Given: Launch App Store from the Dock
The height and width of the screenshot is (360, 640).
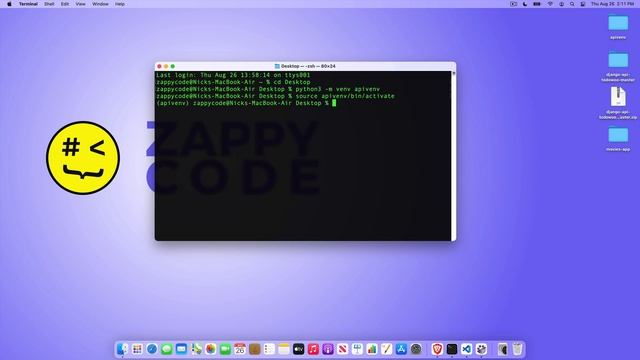Looking at the screenshot, I should pyautogui.click(x=401, y=349).
